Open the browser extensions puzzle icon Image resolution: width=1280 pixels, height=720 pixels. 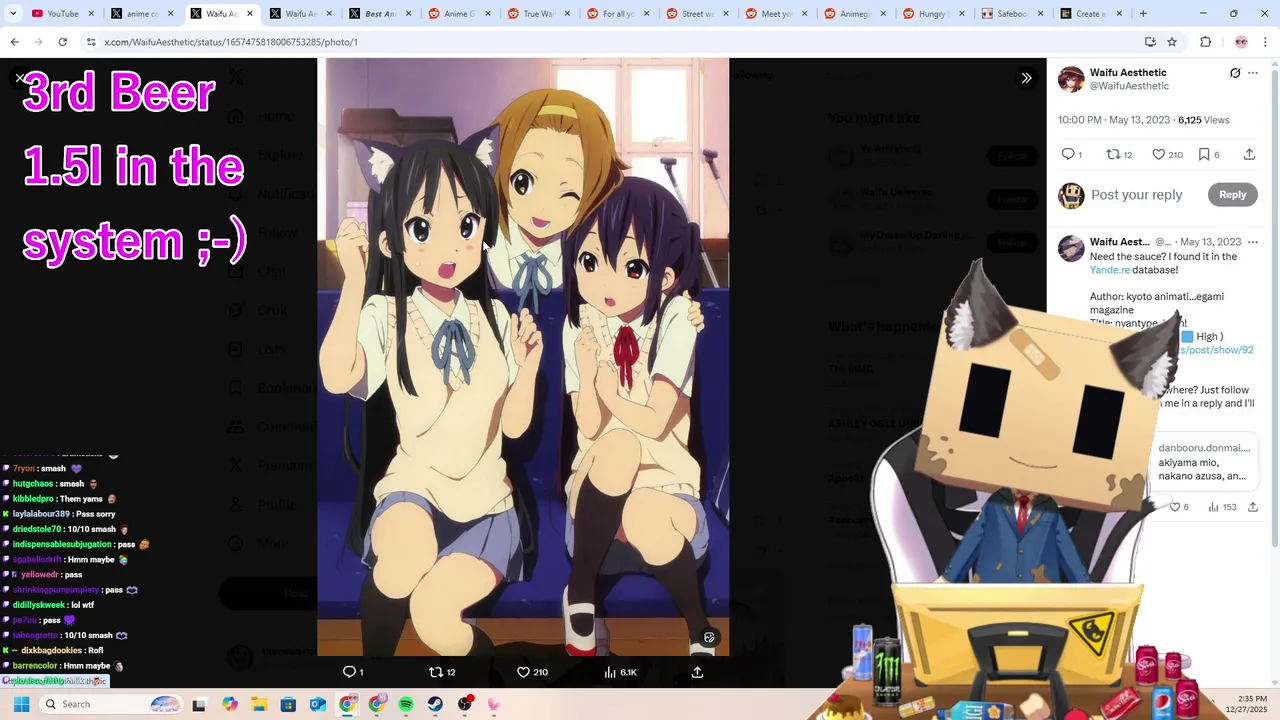[x=1205, y=42]
